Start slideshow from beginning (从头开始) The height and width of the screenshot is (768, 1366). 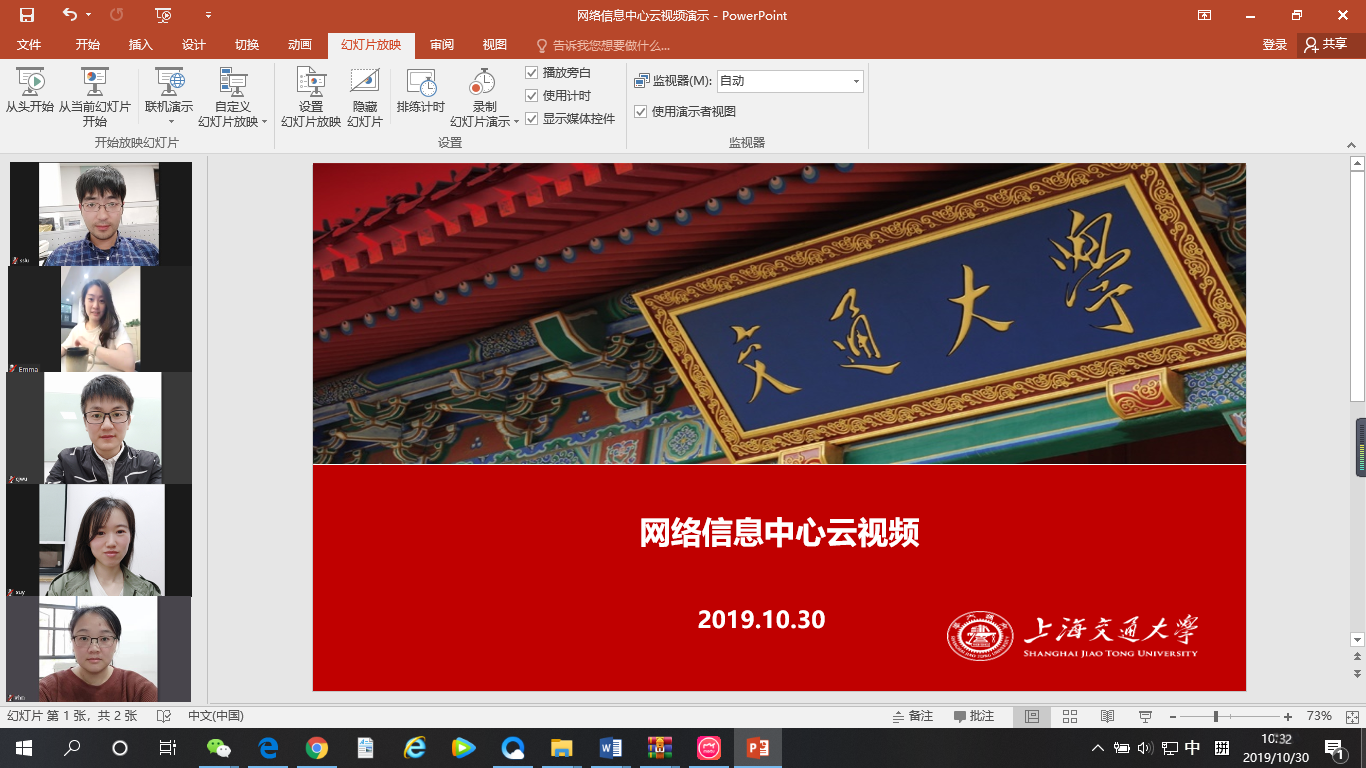pyautogui.click(x=29, y=92)
